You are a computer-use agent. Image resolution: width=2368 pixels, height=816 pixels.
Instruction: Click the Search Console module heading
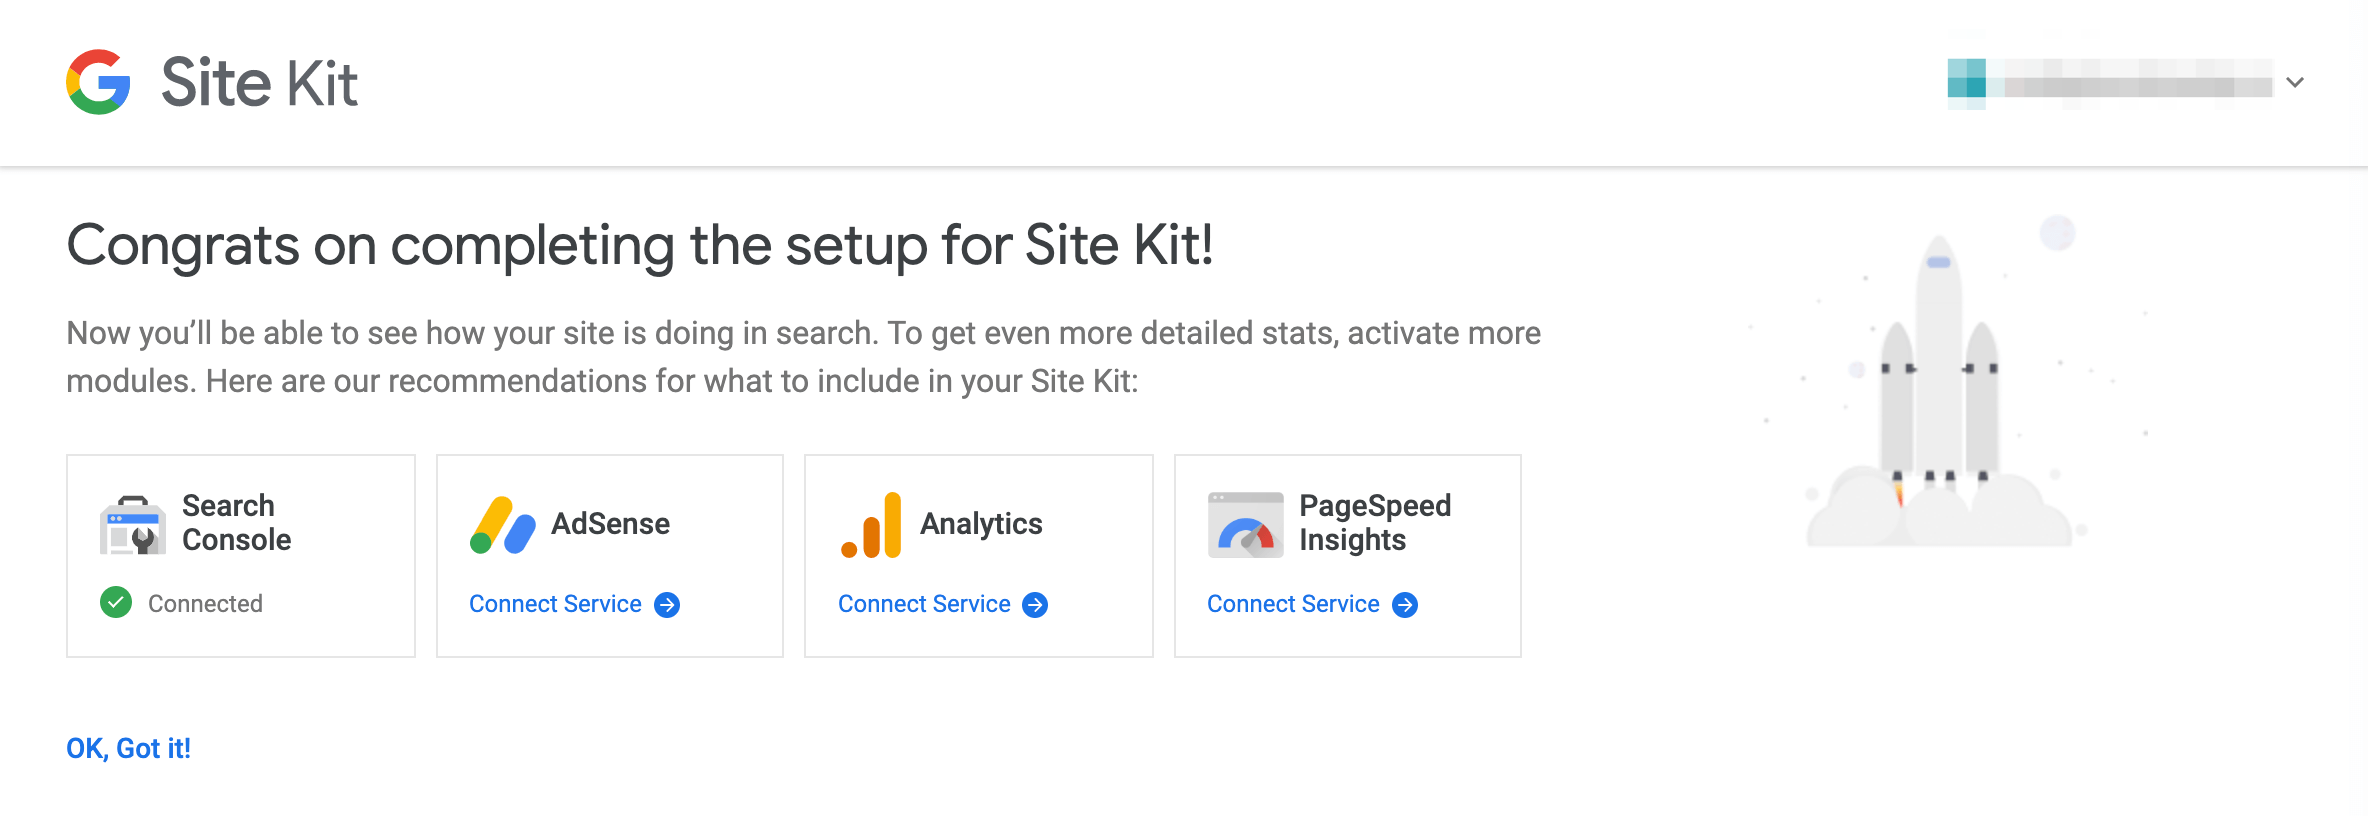pos(236,523)
